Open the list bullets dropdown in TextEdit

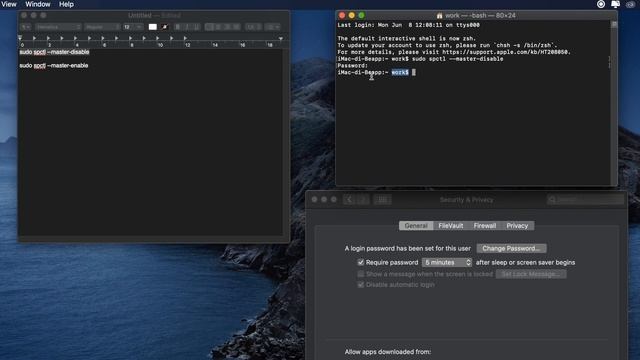(x=273, y=27)
